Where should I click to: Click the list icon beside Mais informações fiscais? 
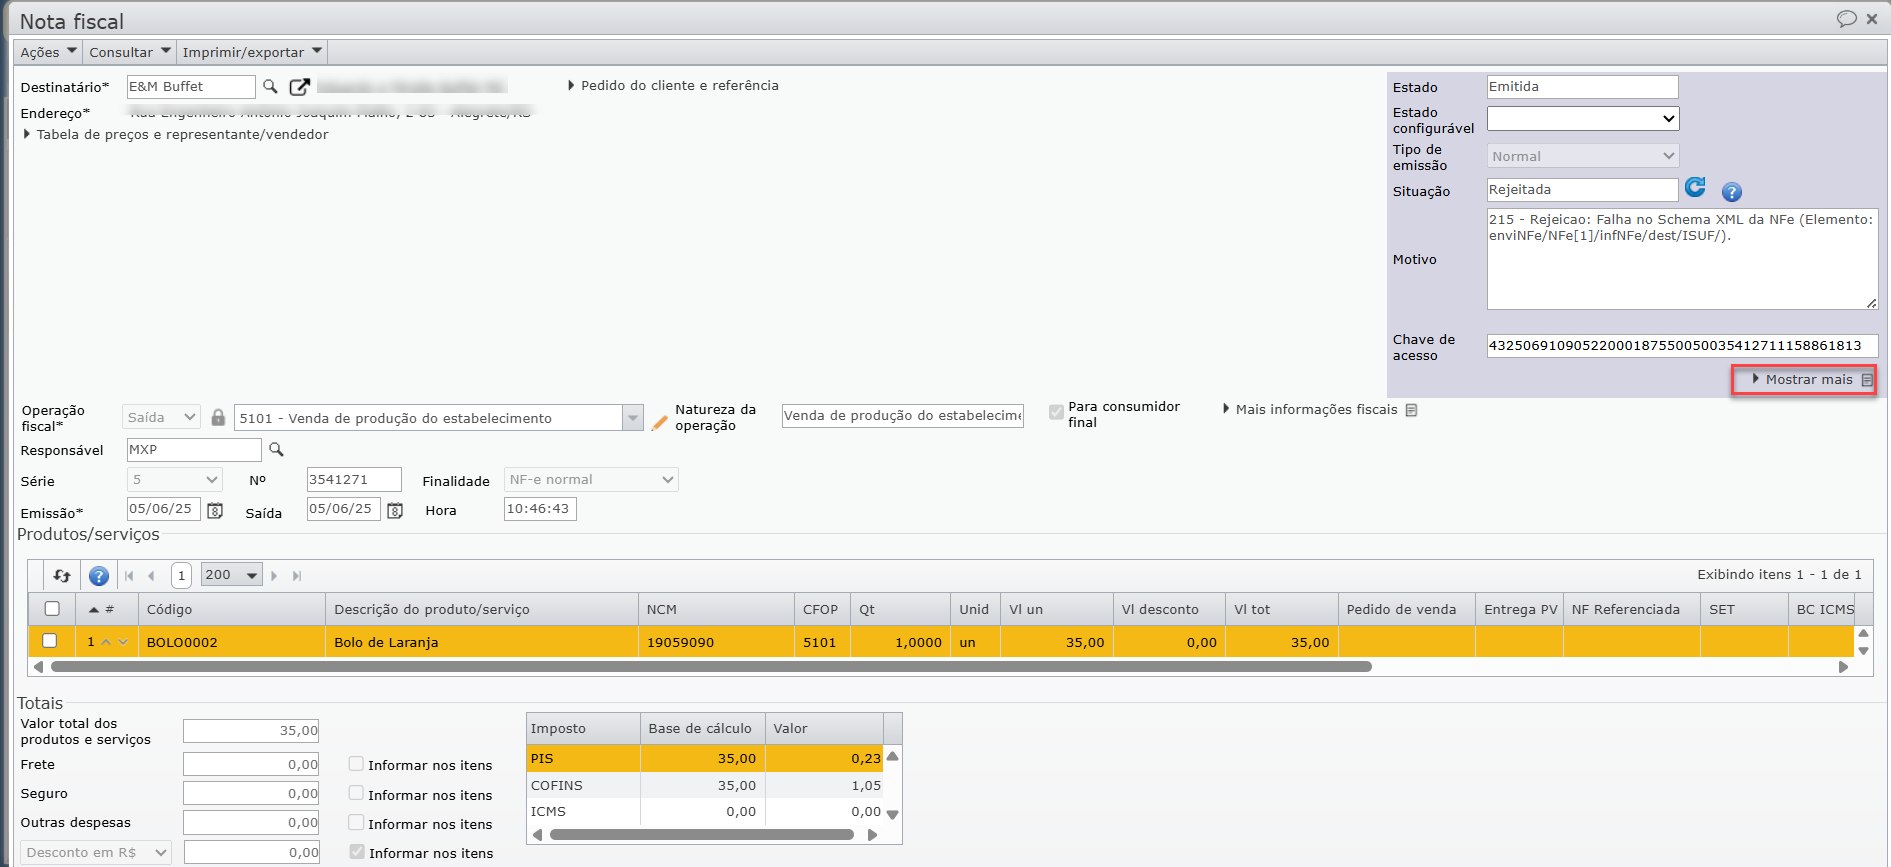1411,410
